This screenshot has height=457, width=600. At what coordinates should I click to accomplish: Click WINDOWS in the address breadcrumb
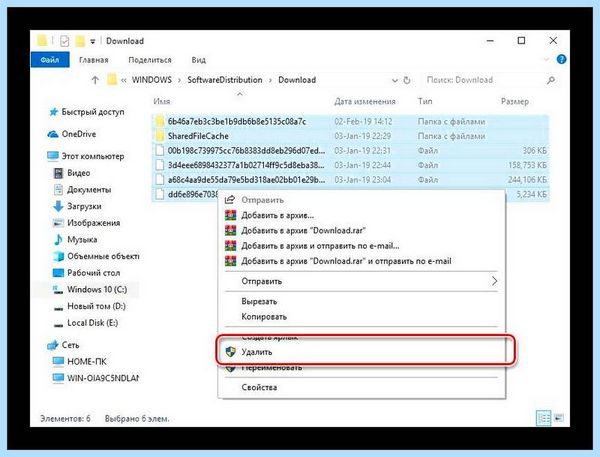pos(152,80)
